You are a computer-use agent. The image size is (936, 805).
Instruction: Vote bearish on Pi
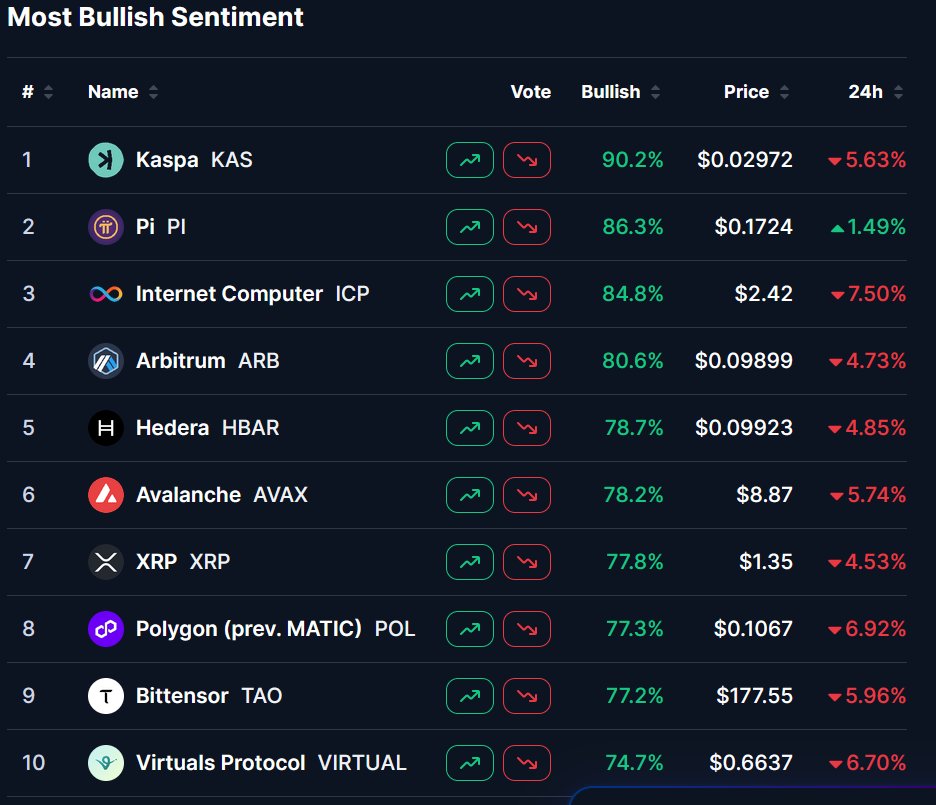(x=527, y=227)
